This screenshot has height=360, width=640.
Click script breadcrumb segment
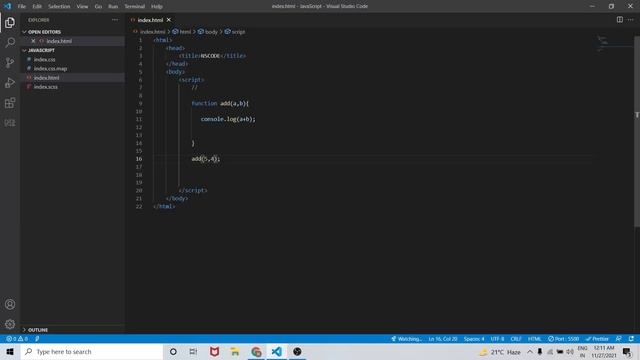pos(238,32)
